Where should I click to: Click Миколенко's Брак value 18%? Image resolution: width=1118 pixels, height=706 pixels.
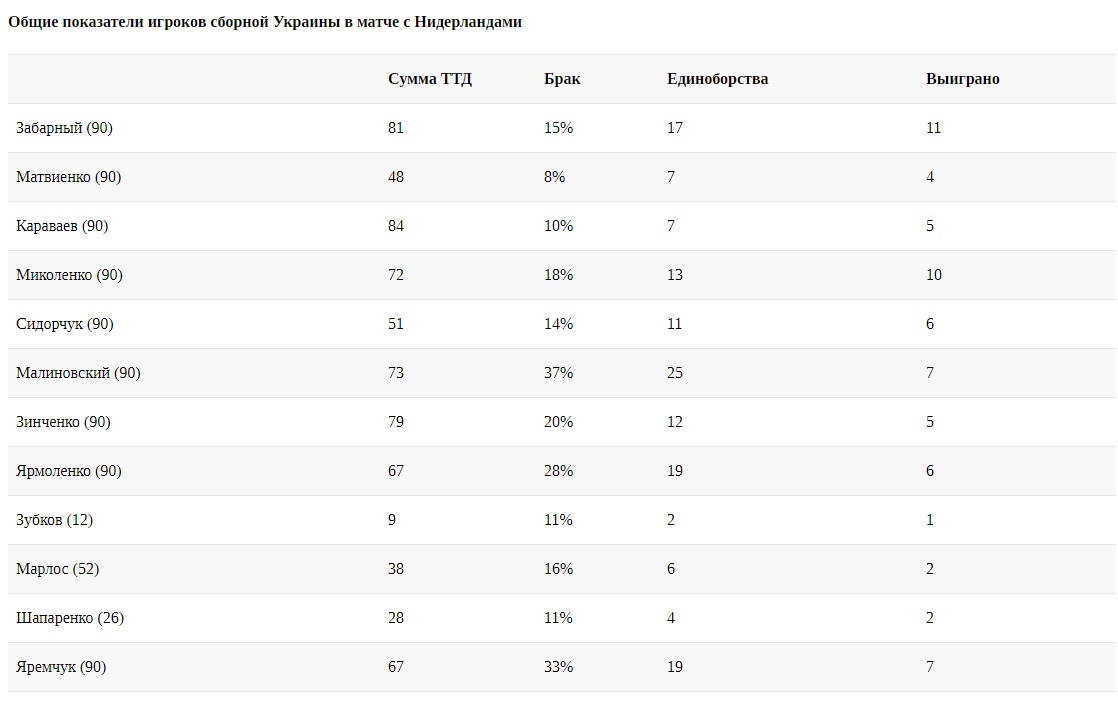[559, 275]
